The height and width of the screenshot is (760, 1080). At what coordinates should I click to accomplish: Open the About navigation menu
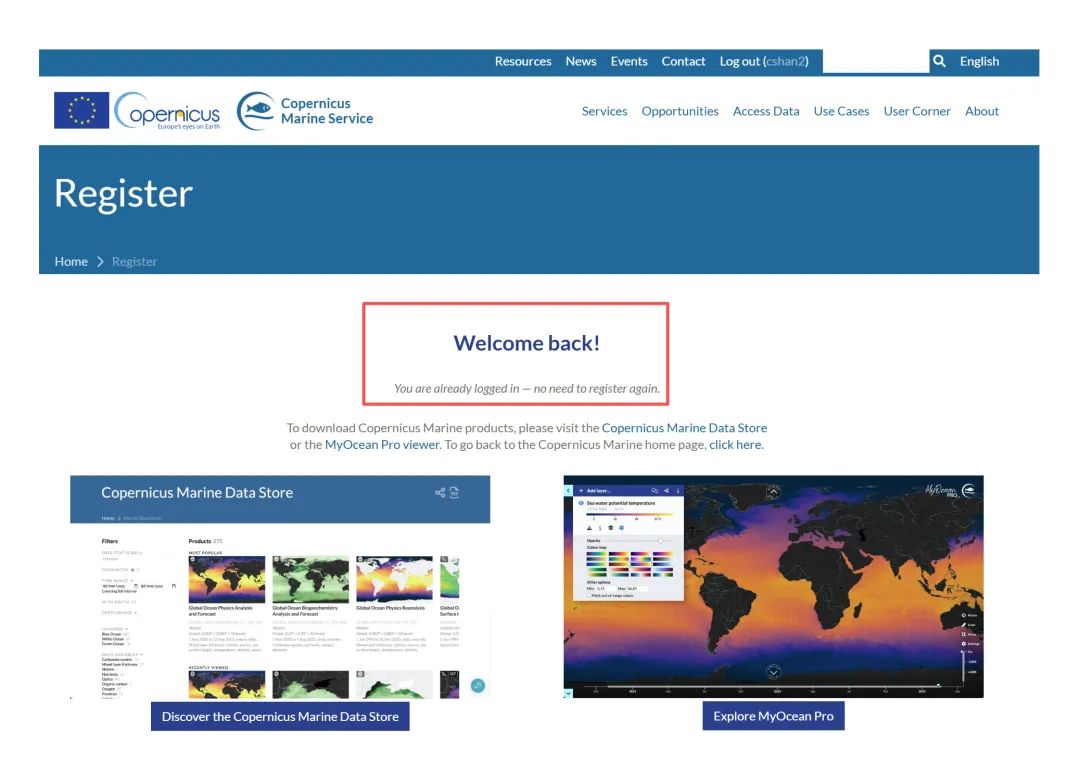click(982, 111)
